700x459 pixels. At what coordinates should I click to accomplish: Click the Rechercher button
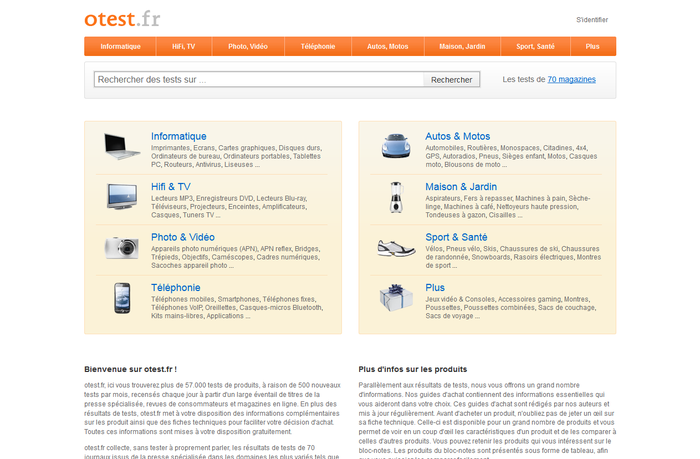tap(451, 79)
